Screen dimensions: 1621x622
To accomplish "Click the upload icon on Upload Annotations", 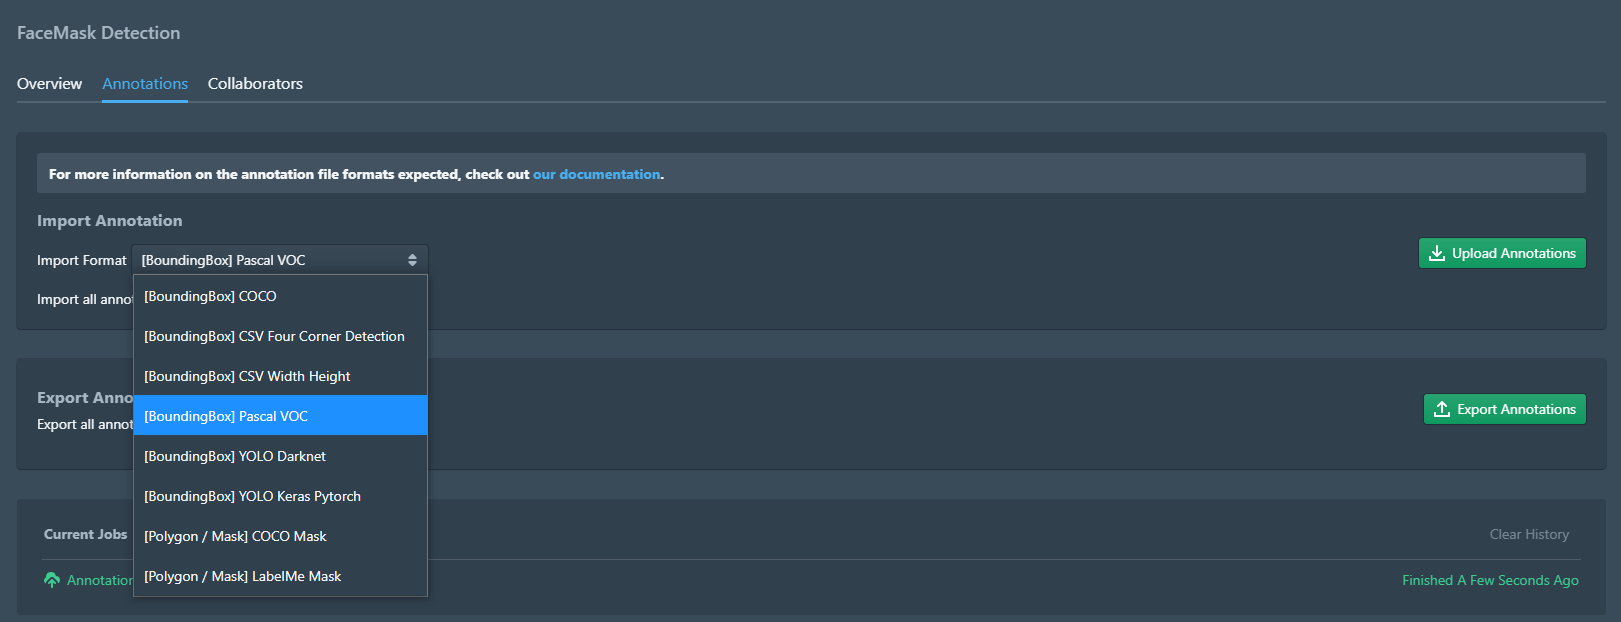I will click(1437, 253).
